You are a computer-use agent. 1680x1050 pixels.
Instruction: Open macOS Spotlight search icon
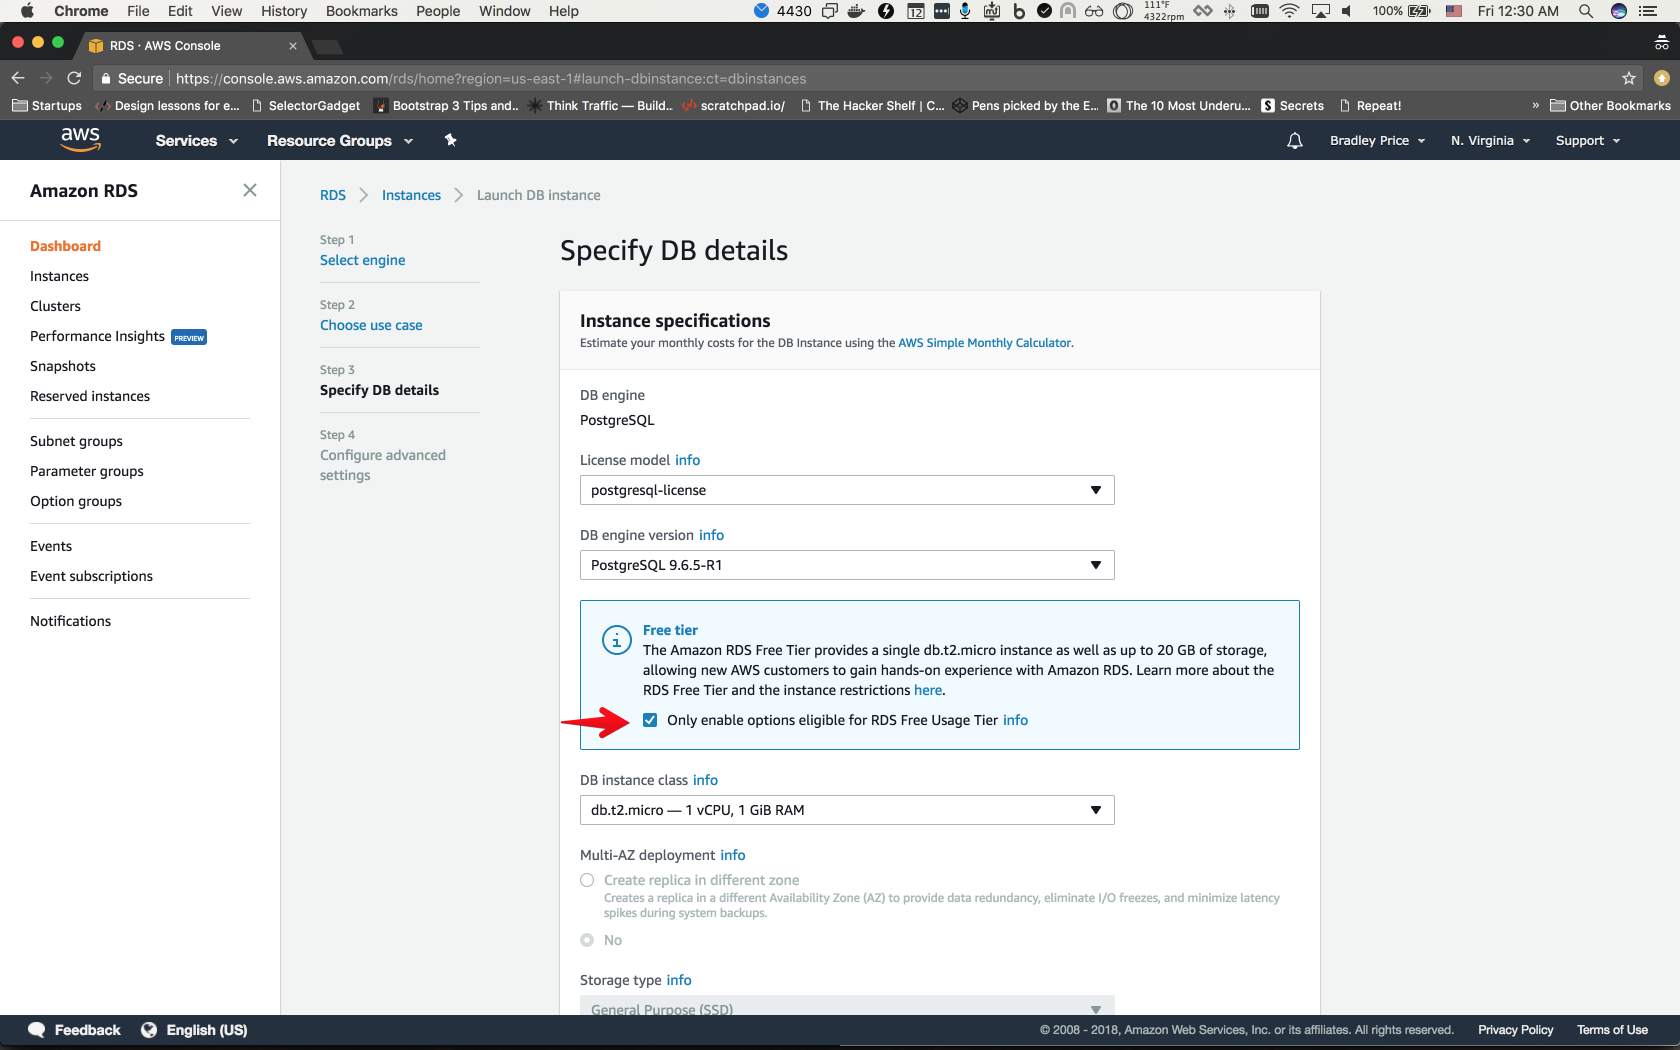pyautogui.click(x=1586, y=11)
